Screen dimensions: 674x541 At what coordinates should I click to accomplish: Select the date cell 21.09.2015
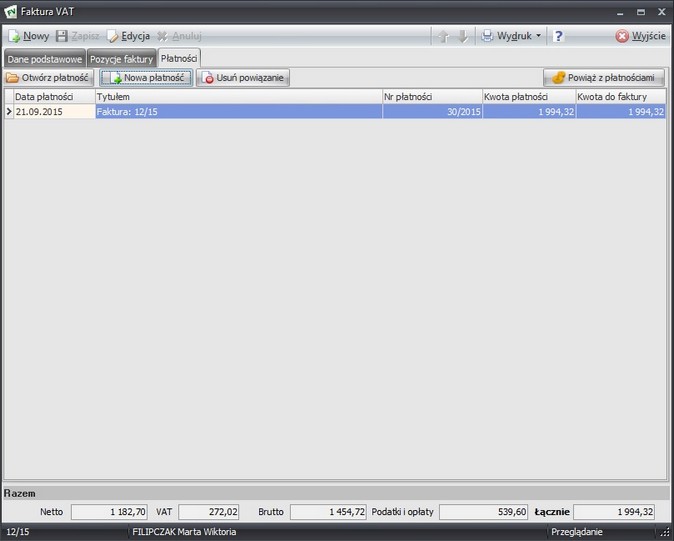pyautogui.click(x=54, y=112)
